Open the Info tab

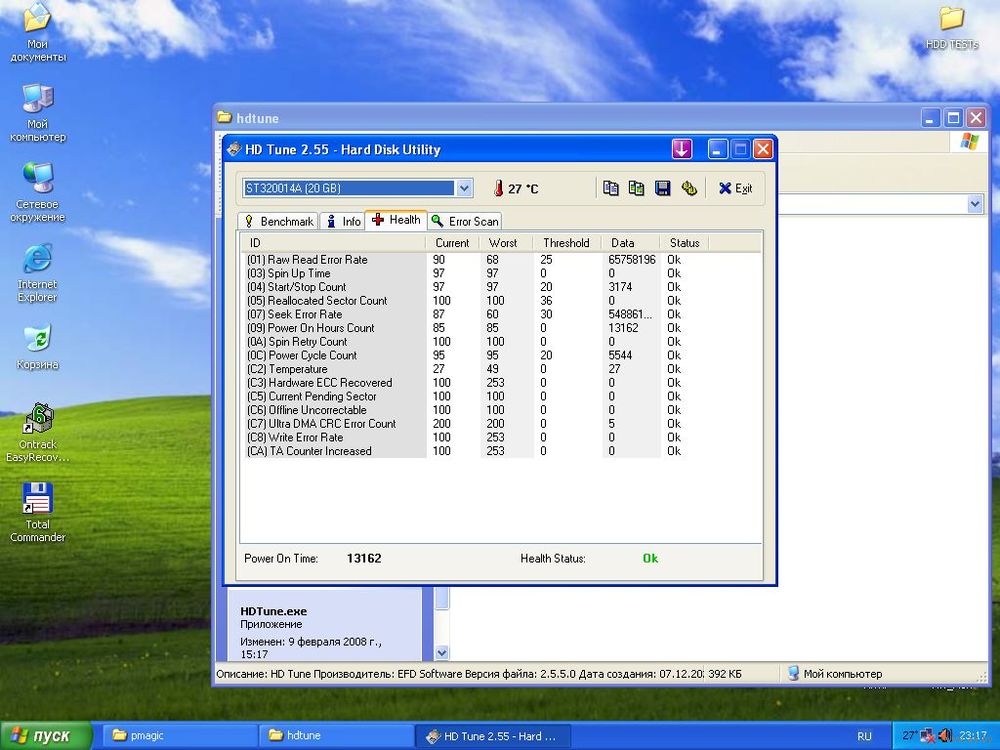tap(343, 221)
